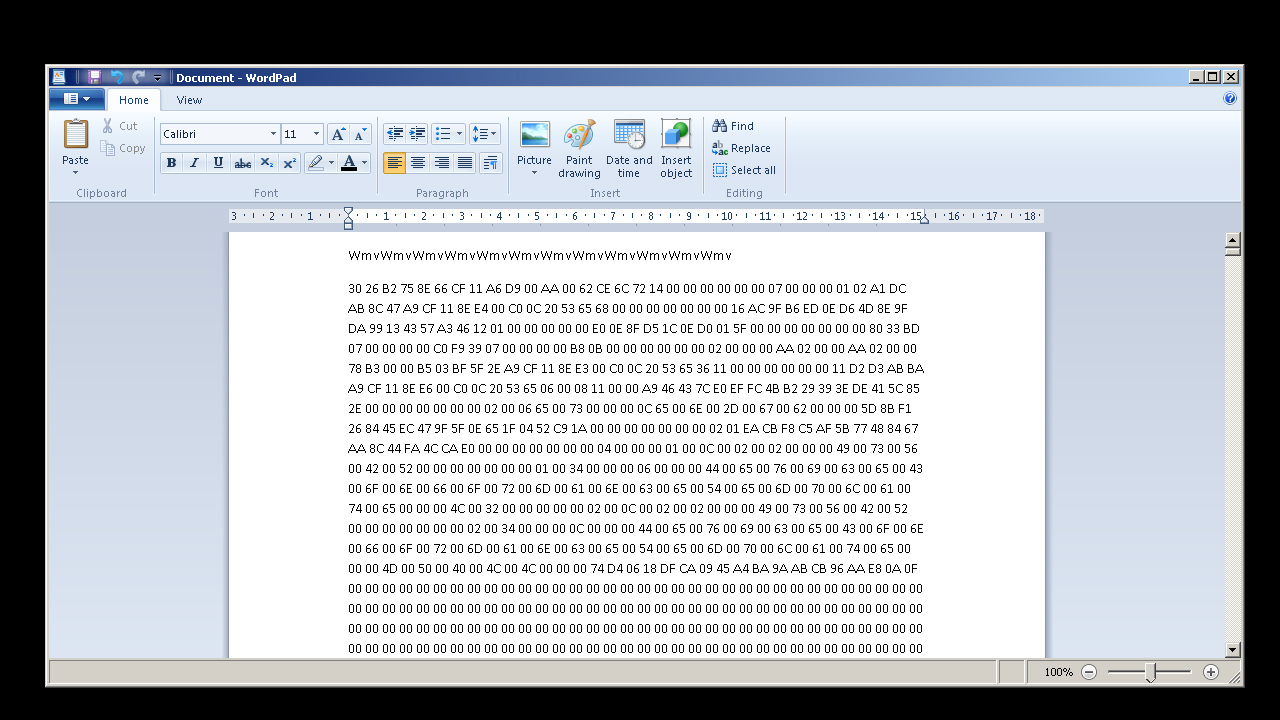The width and height of the screenshot is (1280, 720).
Task: Click the 100% zoom level text
Action: click(1059, 672)
